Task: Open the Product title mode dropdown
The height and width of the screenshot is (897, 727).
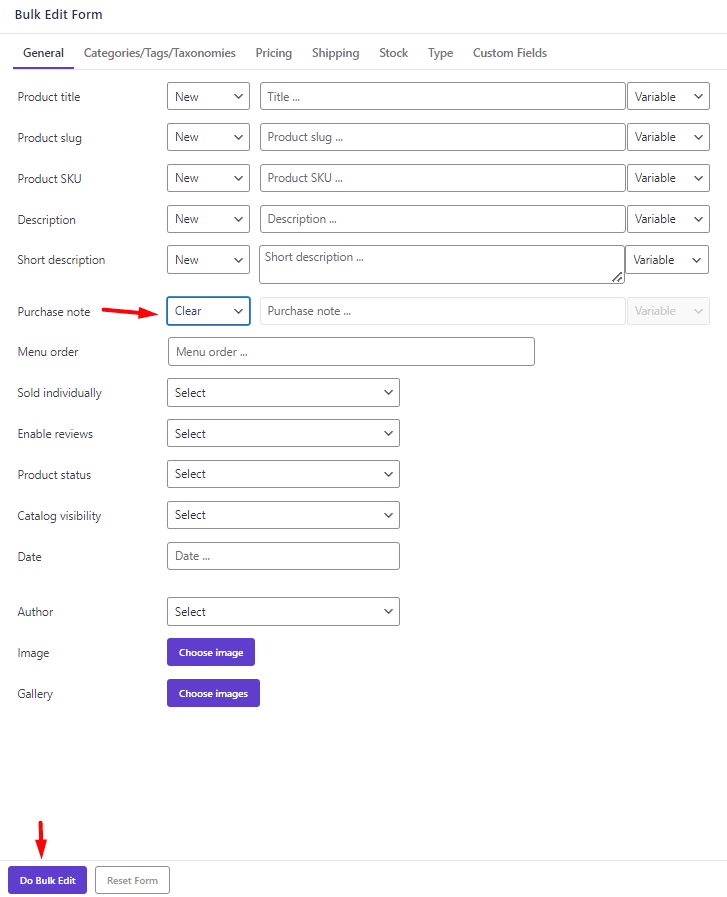Action: (207, 96)
